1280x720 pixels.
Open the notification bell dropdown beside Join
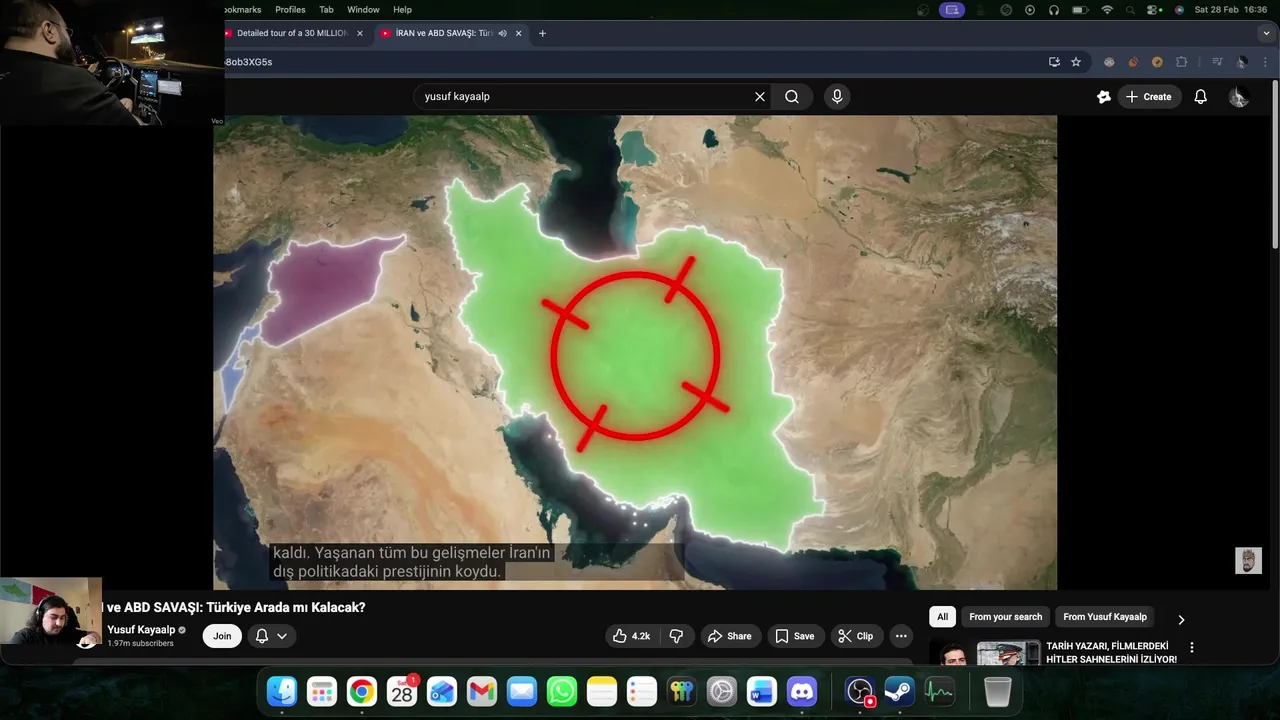(270, 636)
